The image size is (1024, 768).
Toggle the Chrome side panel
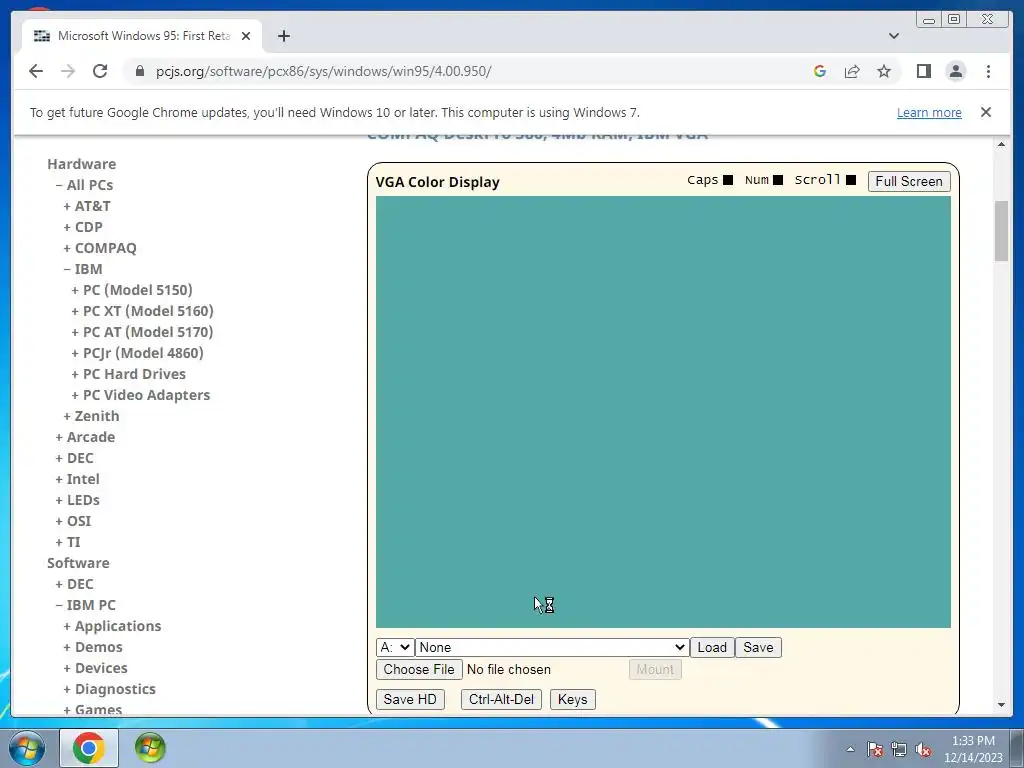click(x=923, y=71)
